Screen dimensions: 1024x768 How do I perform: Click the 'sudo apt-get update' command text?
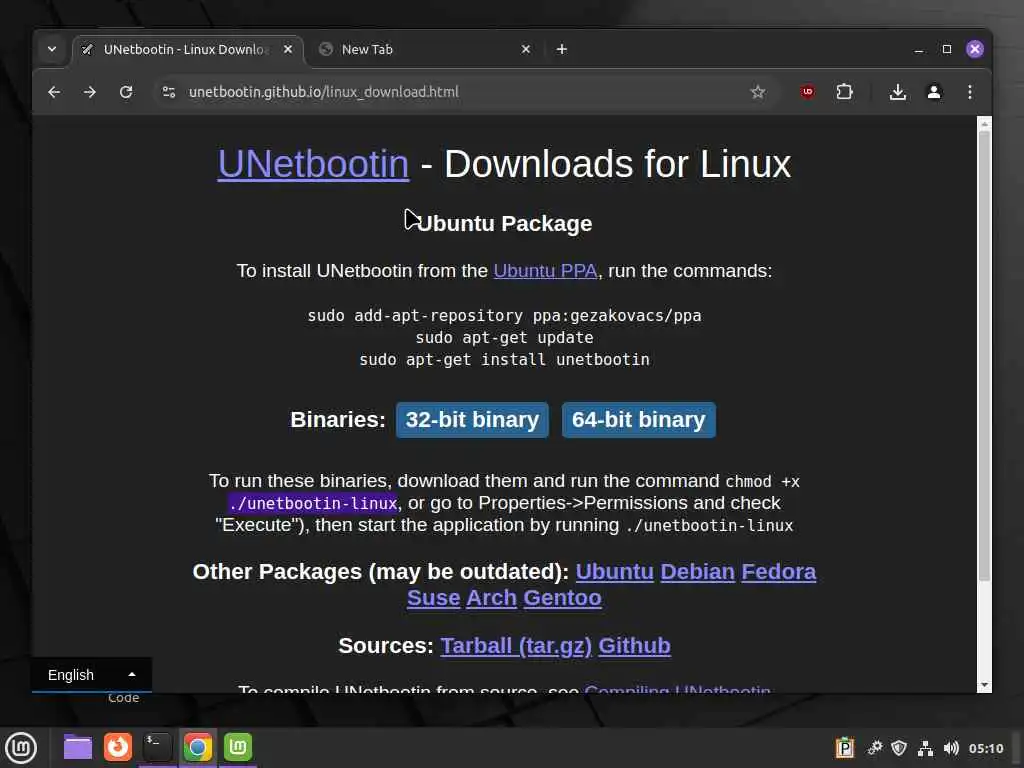pos(504,338)
